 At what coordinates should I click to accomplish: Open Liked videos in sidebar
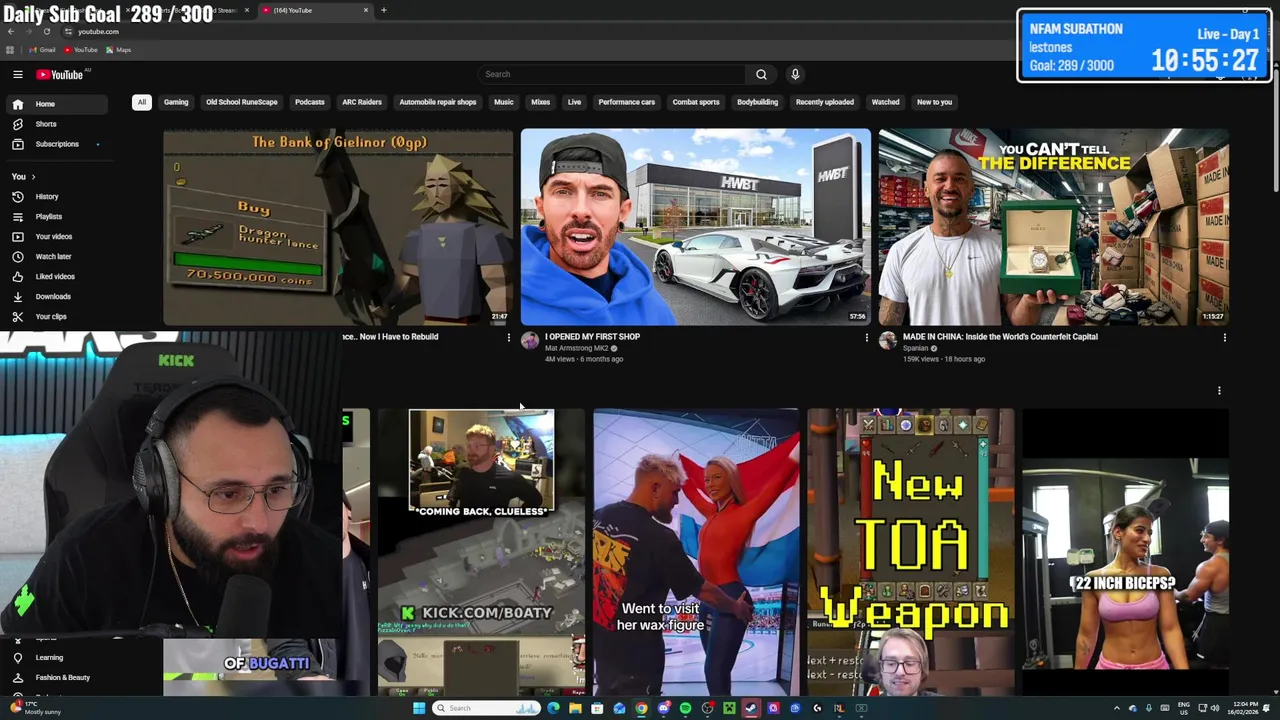click(x=55, y=277)
